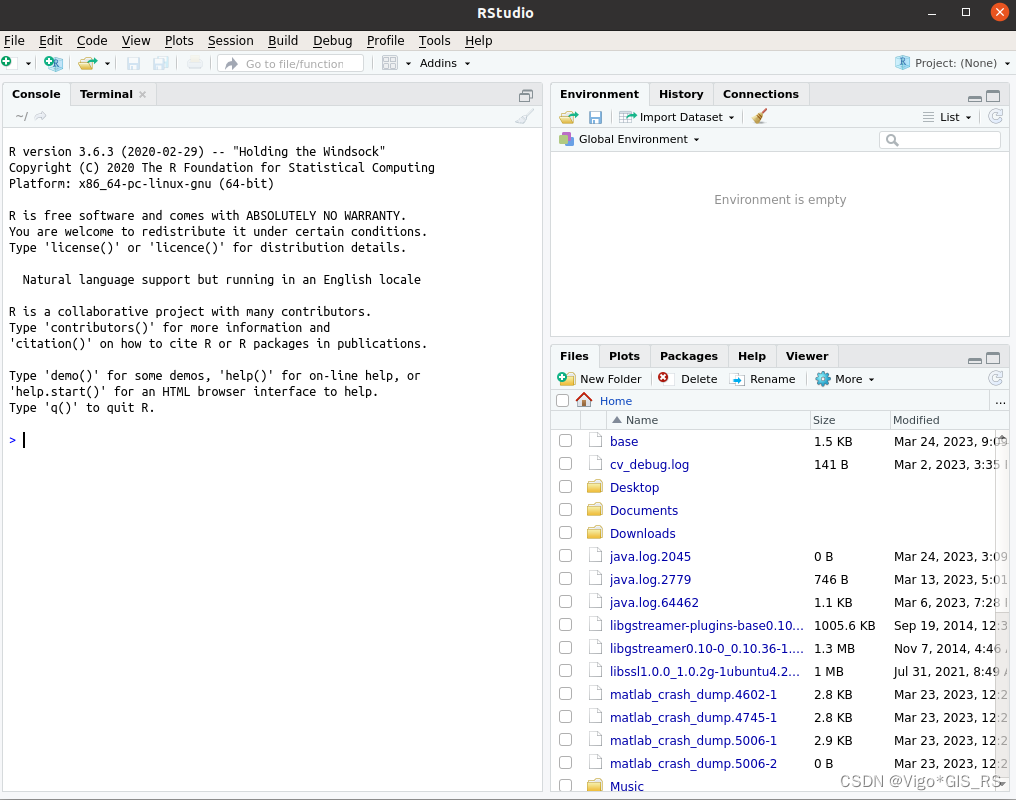
Task: Minimize the Environment pane
Action: [975, 98]
